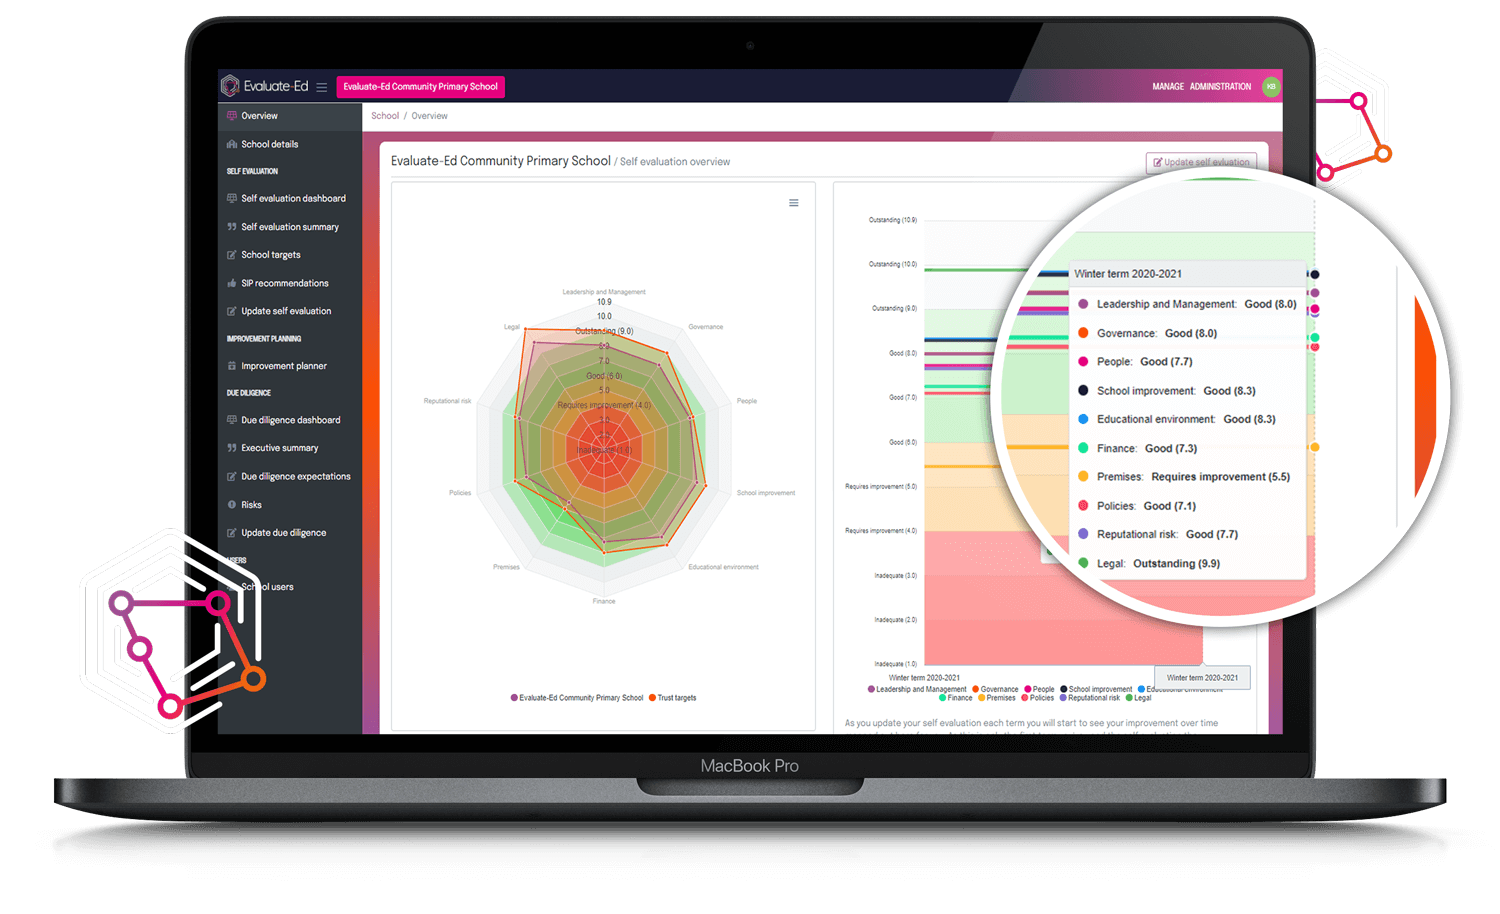The width and height of the screenshot is (1500, 914).
Task: Open Update self evaluation in the sidebar
Action: click(x=286, y=311)
